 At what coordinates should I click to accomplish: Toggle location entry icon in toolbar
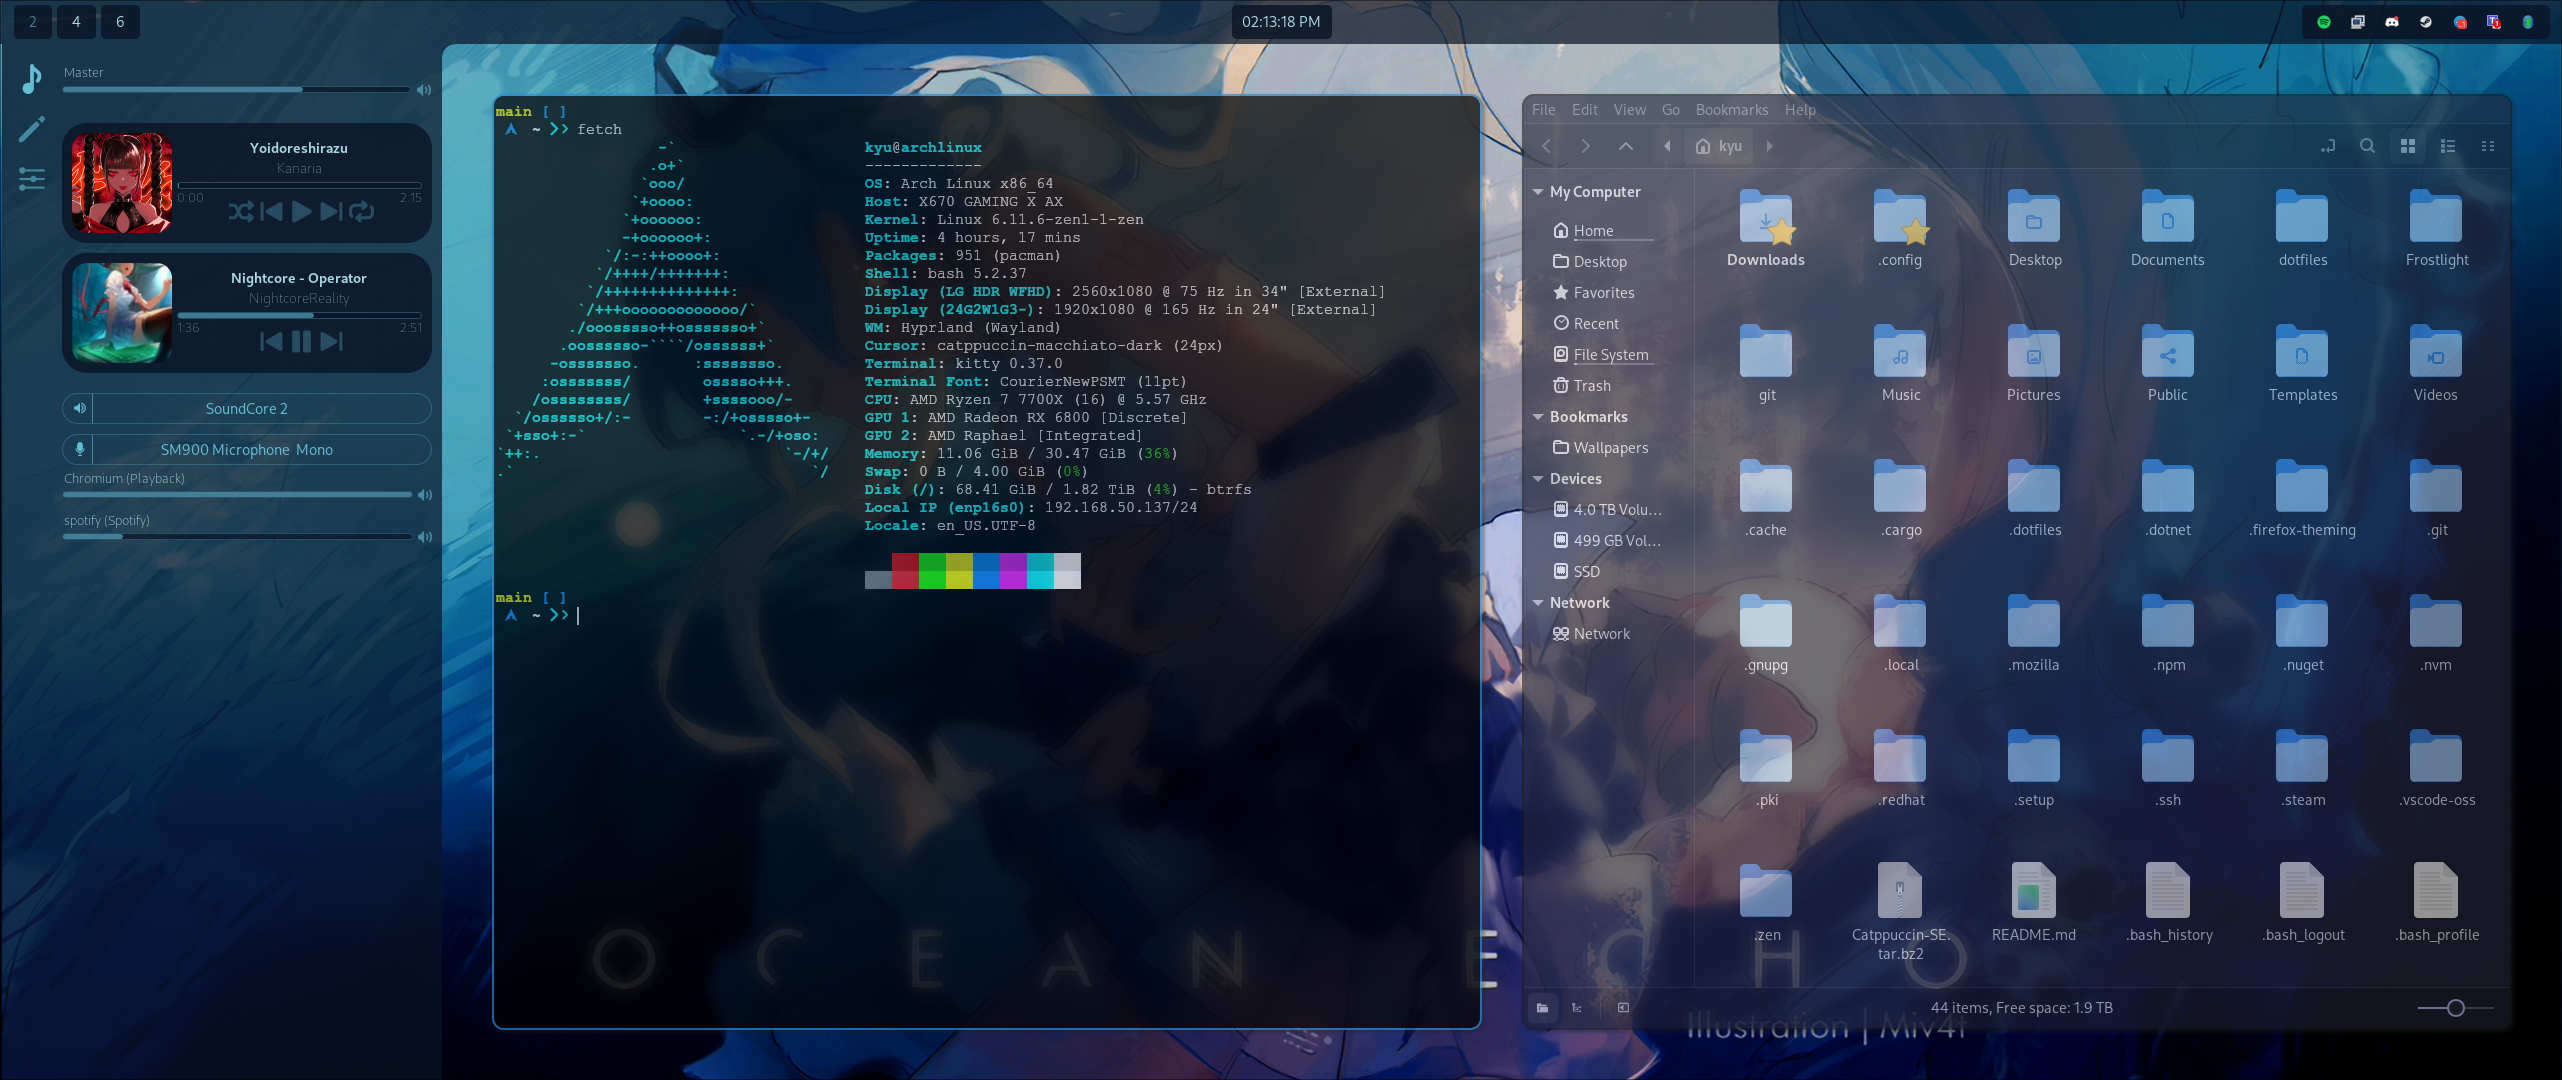[x=2328, y=146]
